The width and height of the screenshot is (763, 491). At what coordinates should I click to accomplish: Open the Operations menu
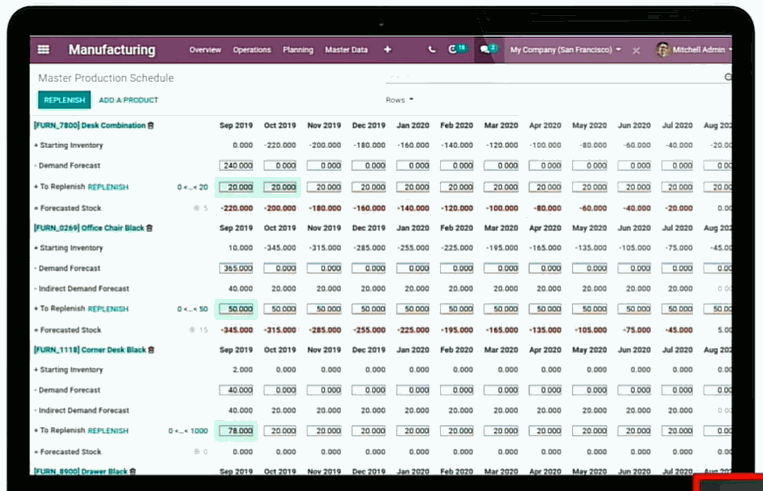tap(252, 50)
